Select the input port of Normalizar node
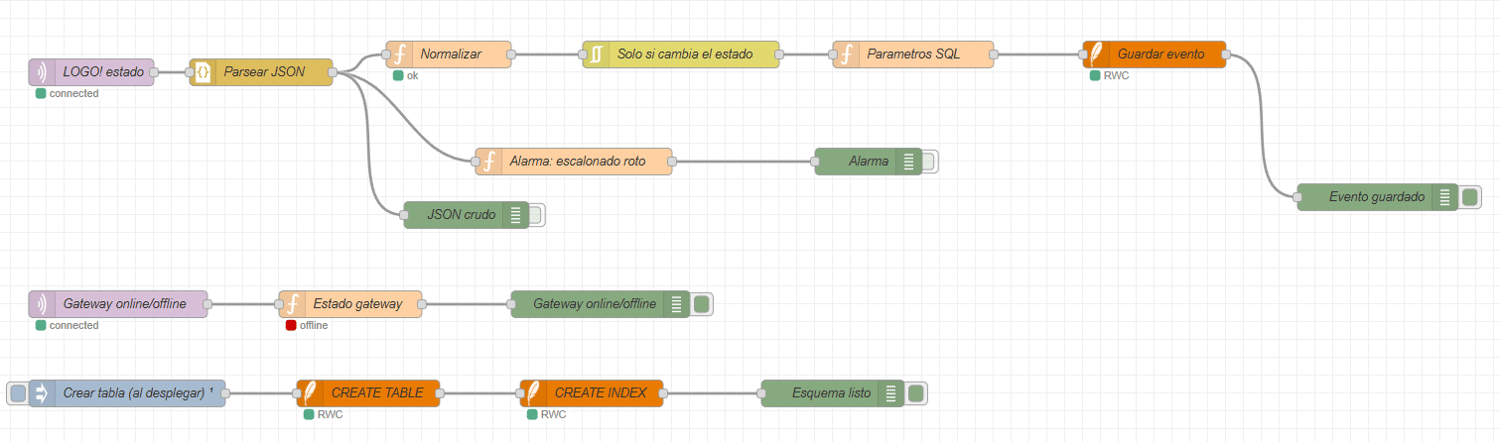Viewport: 1500px width, 442px height. pos(387,54)
